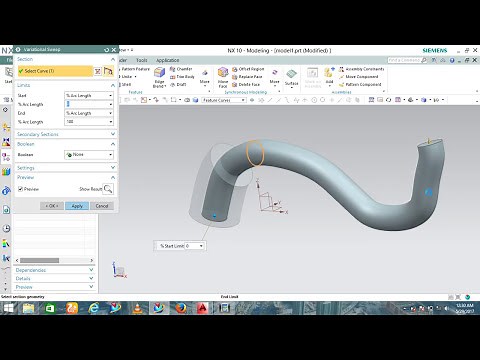Image resolution: width=480 pixels, height=360 pixels.
Task: Open the Tools ribbon tab
Action: click(141, 60)
